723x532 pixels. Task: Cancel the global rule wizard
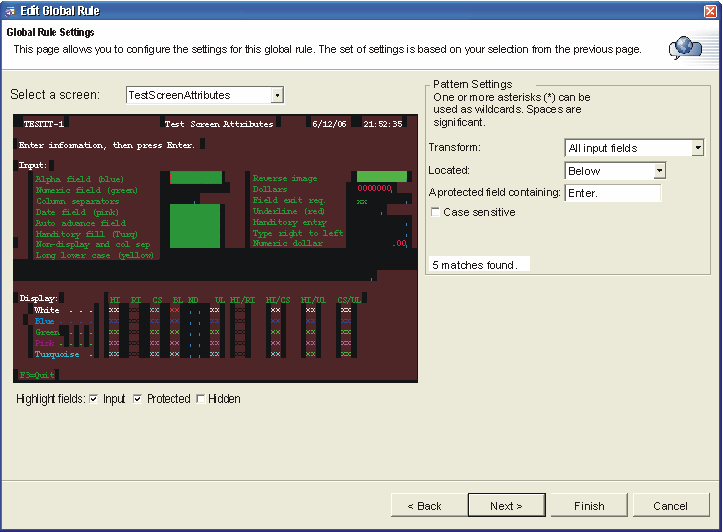point(670,505)
